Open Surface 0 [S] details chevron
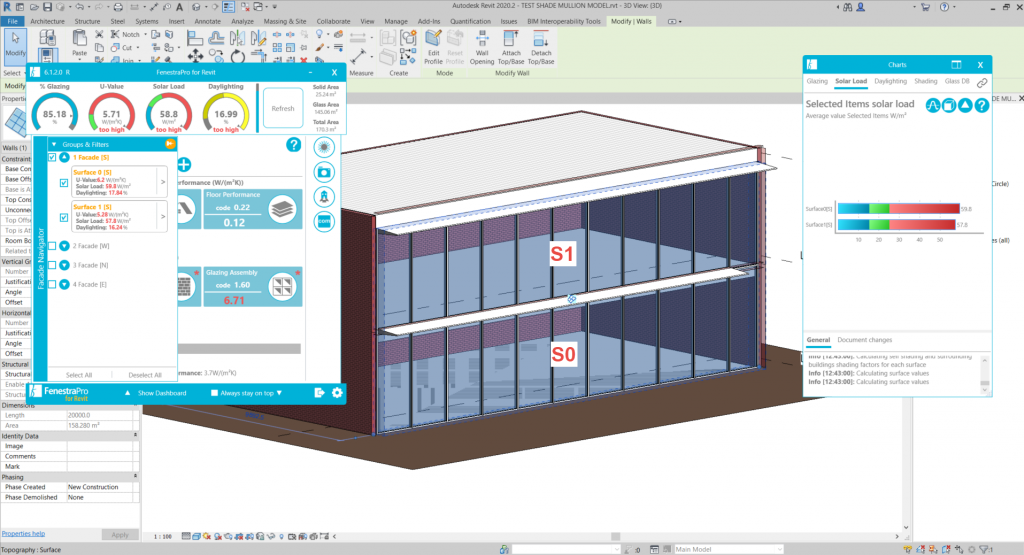The image size is (1024, 555). coord(163,182)
